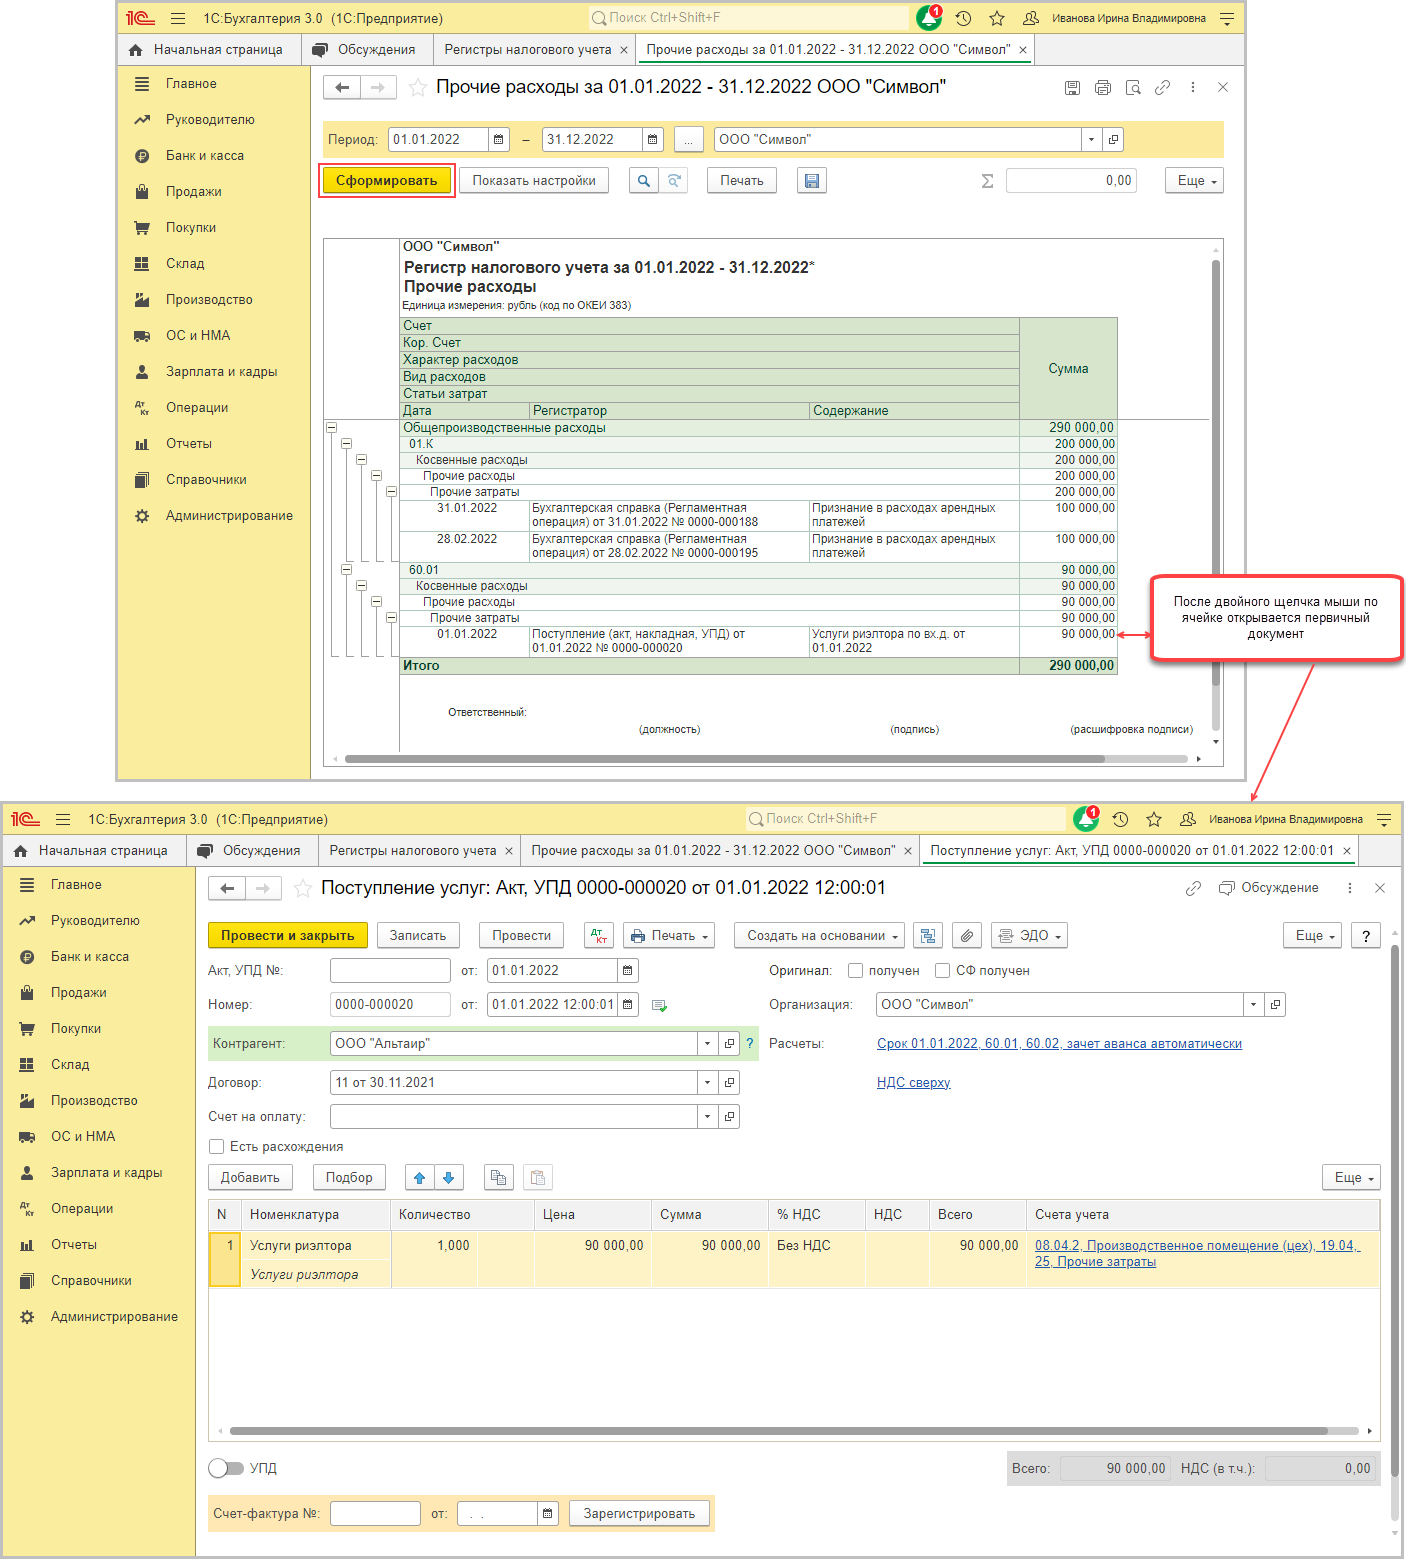Open the favorites star in the Поступление услуг window header

pos(1154,820)
